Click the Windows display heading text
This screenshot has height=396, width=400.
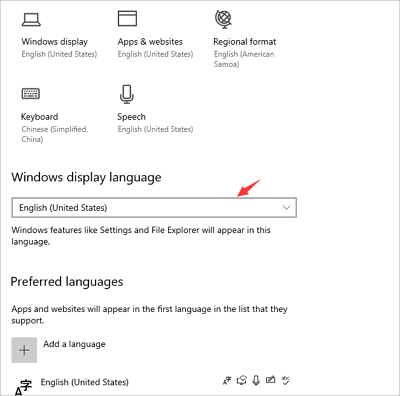(x=55, y=42)
